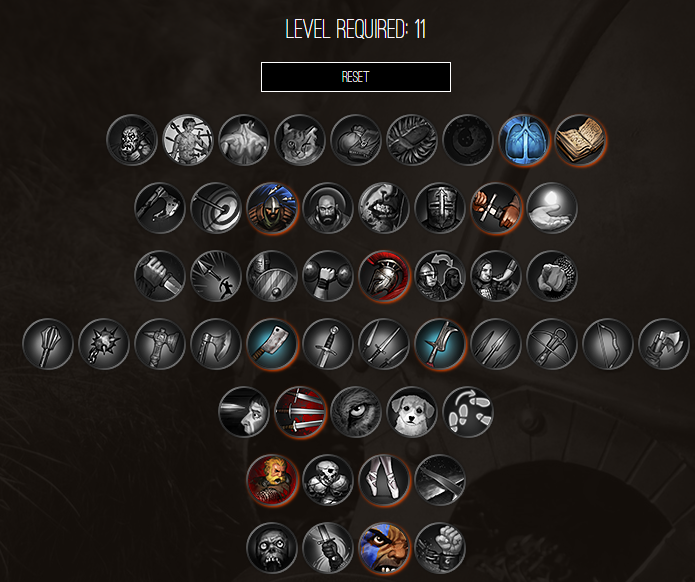Toggle the blue face-paint warrior perk
The image size is (695, 582).
click(x=384, y=548)
